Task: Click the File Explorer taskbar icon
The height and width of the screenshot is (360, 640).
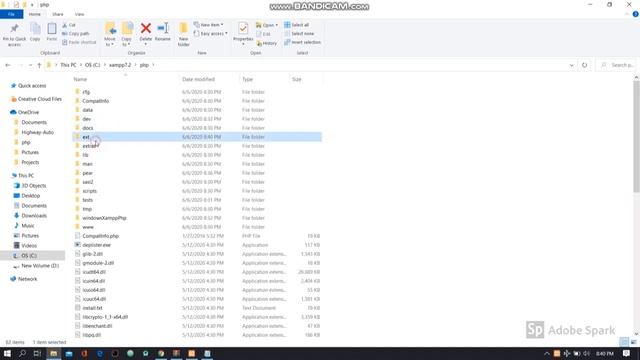Action: click(x=53, y=353)
